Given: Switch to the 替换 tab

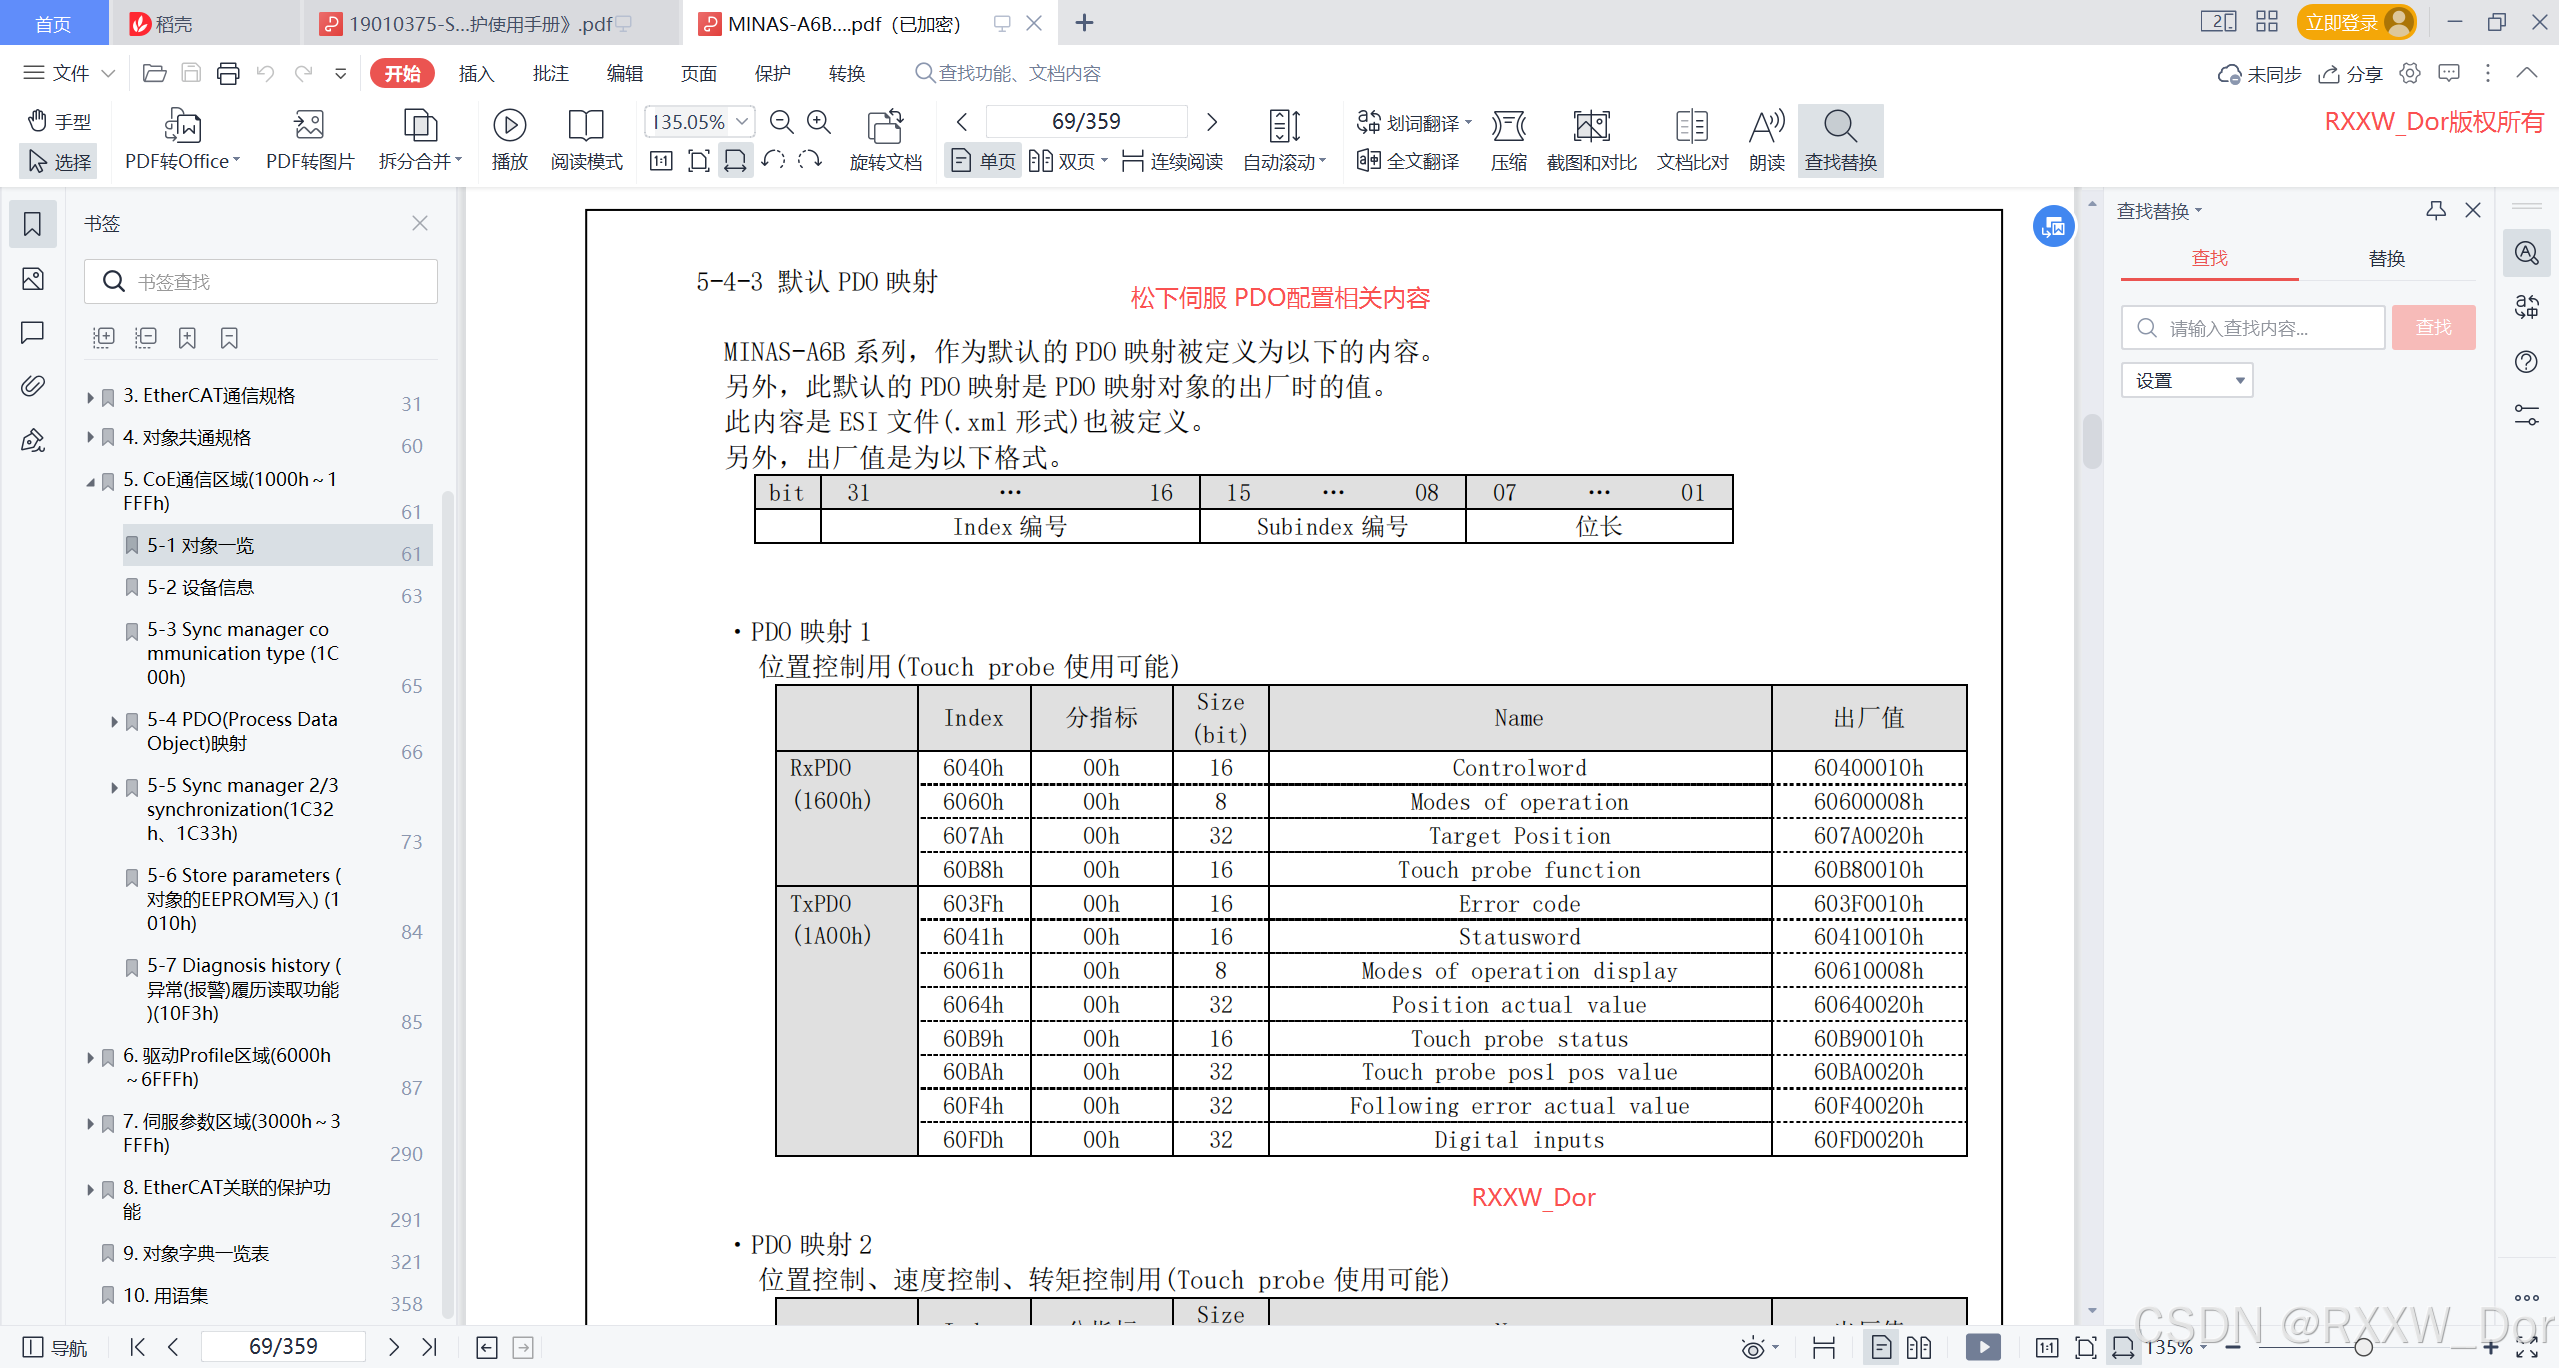Looking at the screenshot, I should point(2386,258).
